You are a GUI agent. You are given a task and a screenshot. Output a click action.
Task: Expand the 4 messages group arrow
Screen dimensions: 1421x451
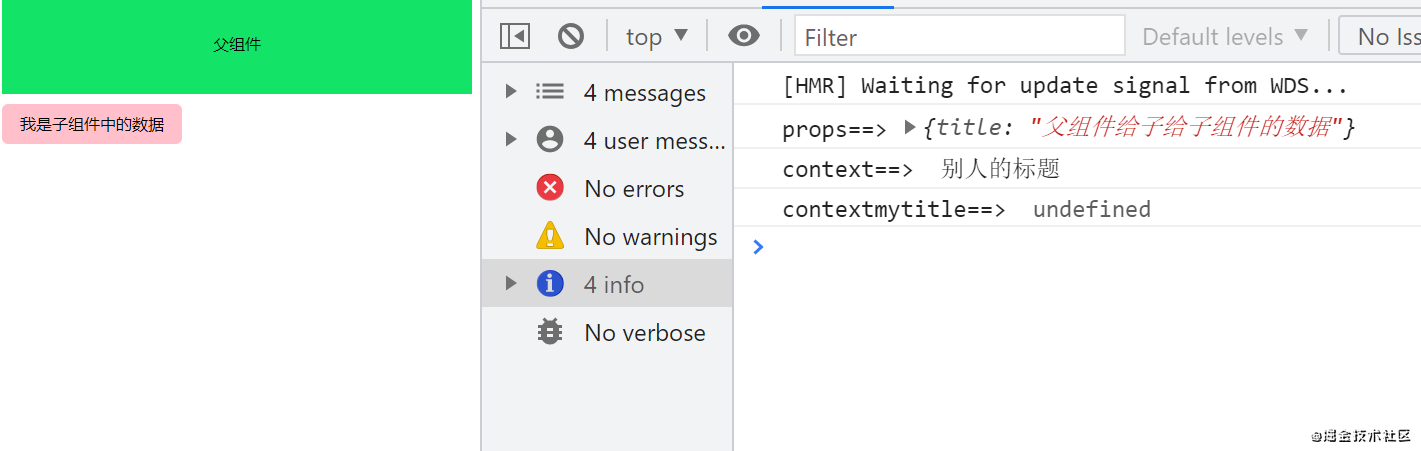pyautogui.click(x=511, y=92)
